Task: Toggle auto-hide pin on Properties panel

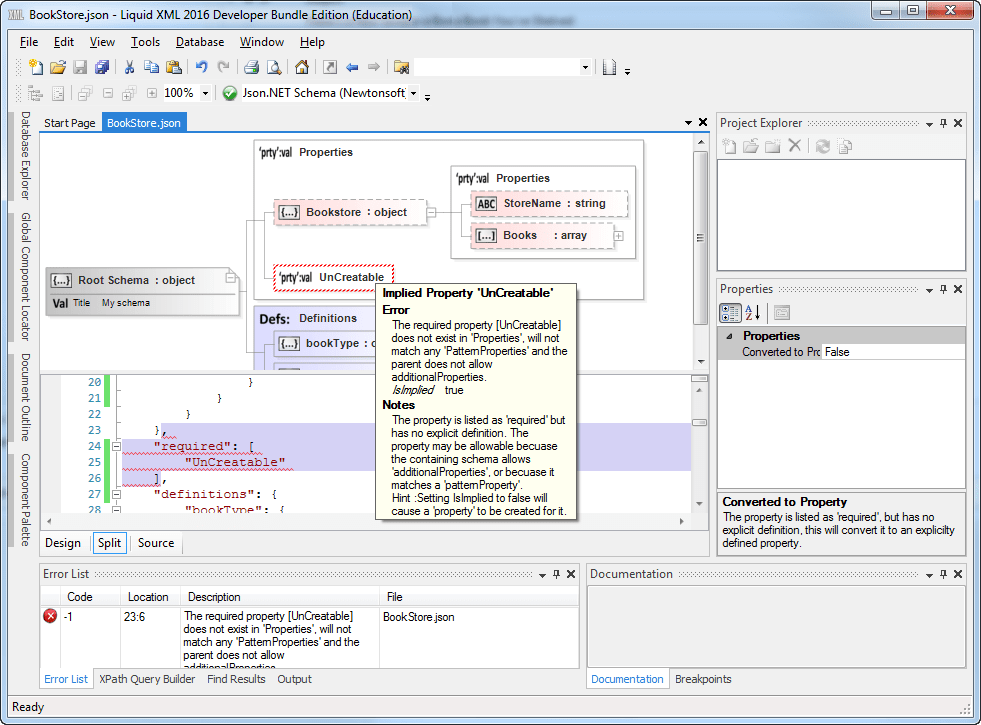Action: [x=943, y=289]
